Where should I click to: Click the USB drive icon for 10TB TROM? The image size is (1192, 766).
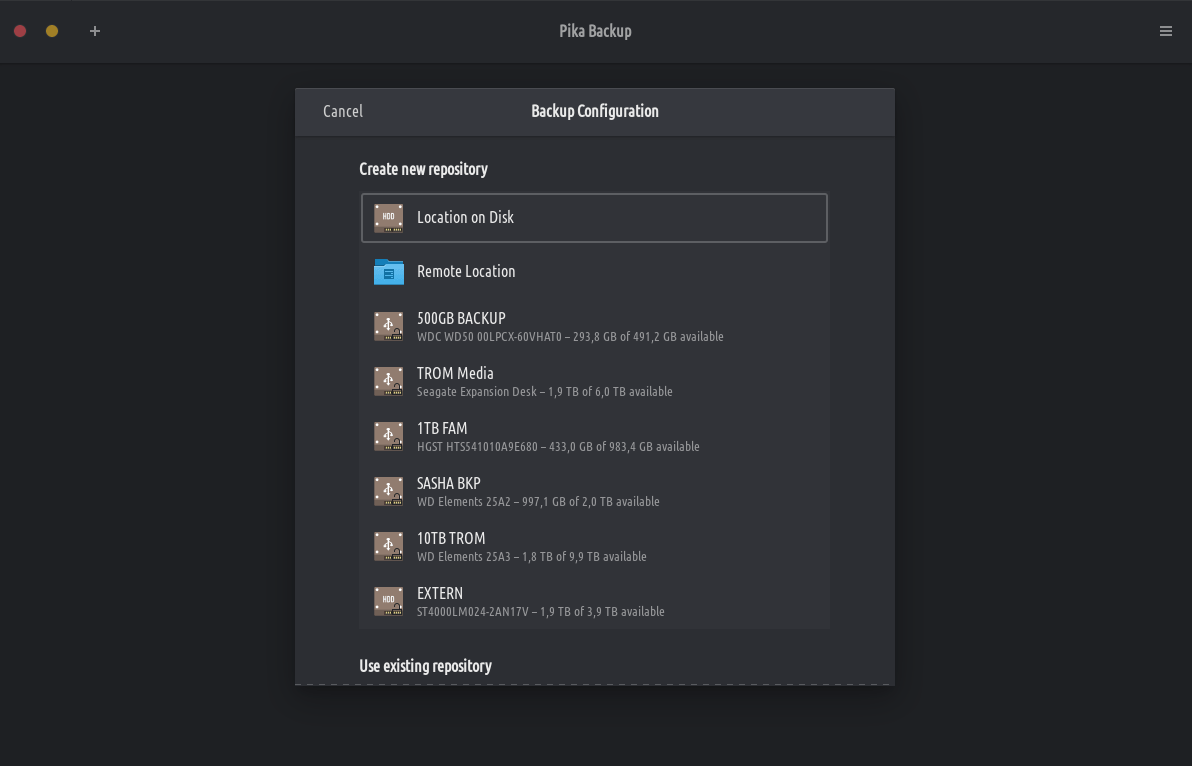(x=389, y=547)
